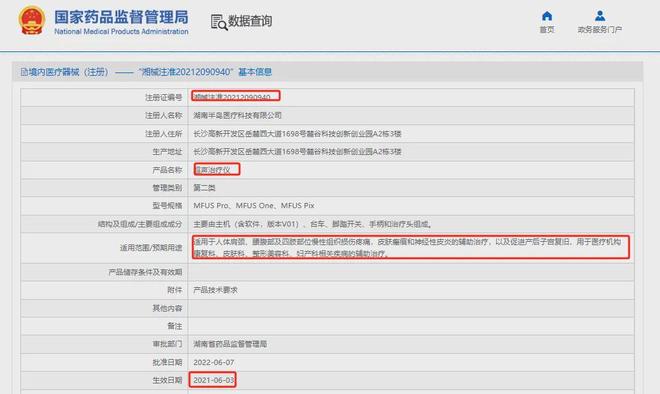This screenshot has width=660, height=394.
Task: Click the 注册证编号 label cell
Action: [x=164, y=98]
